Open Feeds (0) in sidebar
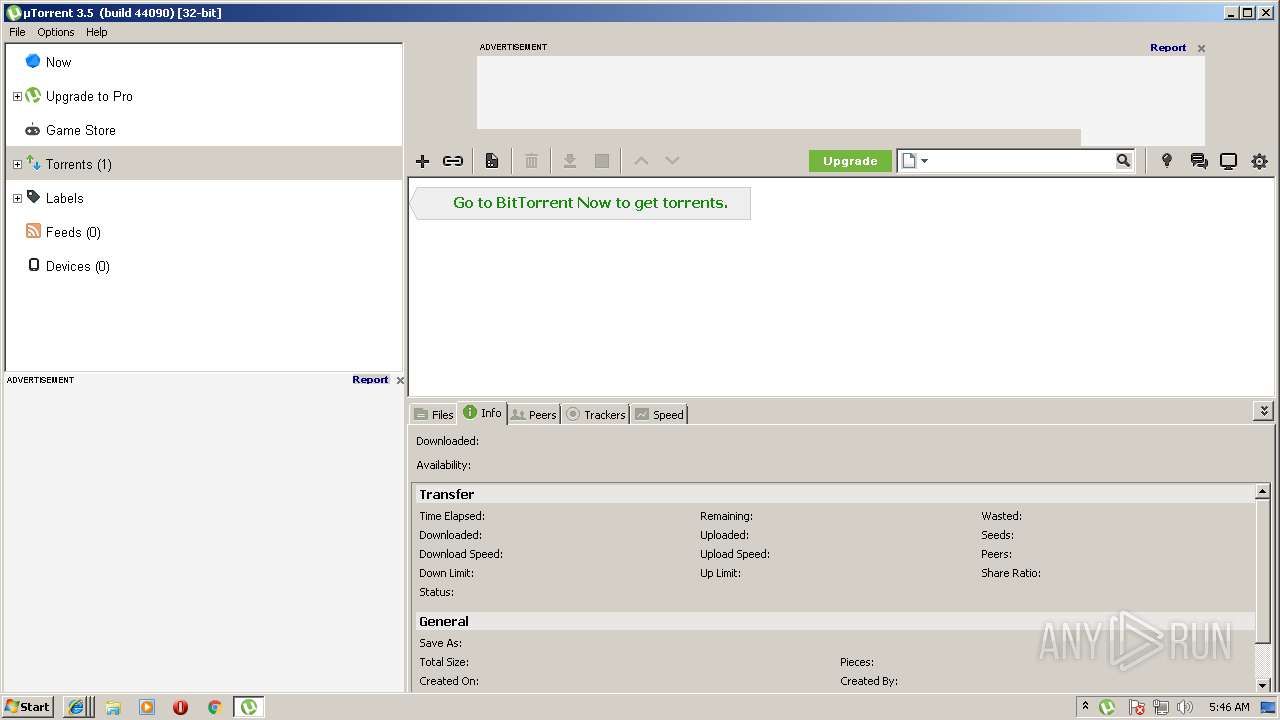Viewport: 1280px width, 720px height. tap(204, 232)
